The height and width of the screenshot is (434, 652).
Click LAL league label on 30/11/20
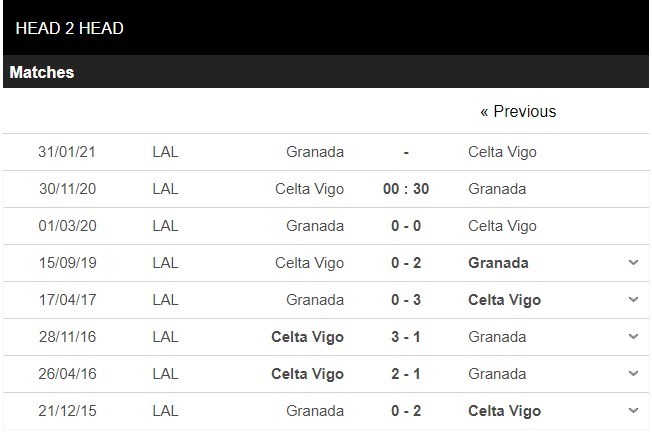click(x=166, y=189)
